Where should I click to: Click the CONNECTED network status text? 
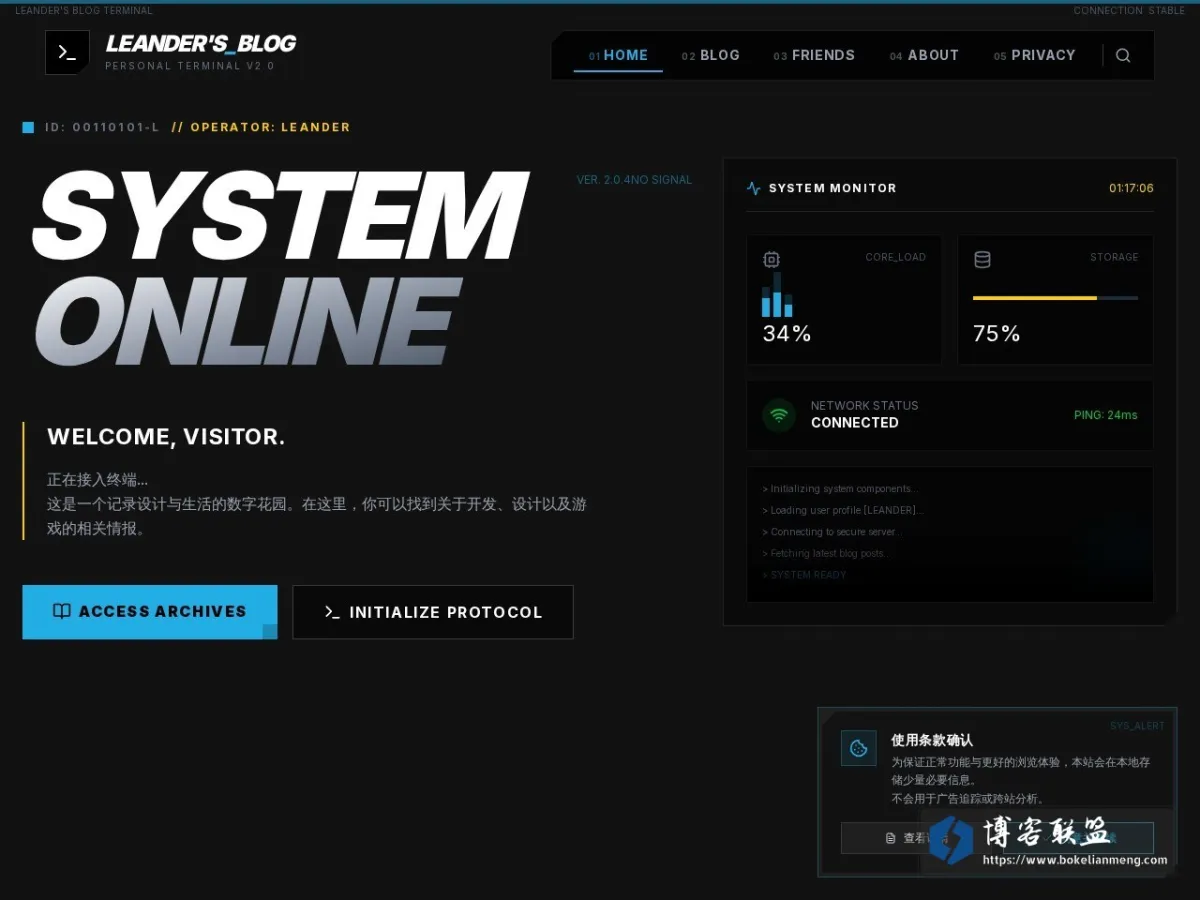click(855, 423)
